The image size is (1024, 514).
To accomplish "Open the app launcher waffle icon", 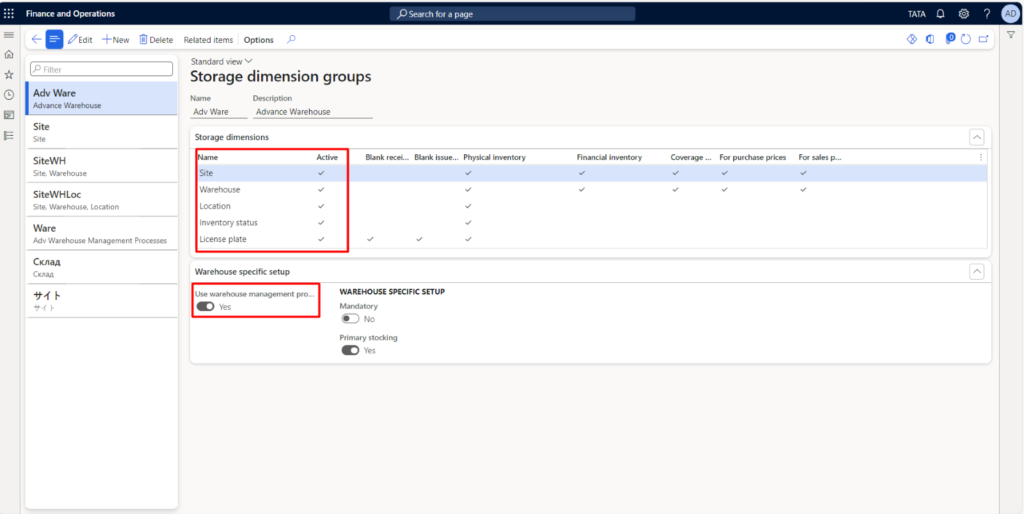I will coord(9,13).
